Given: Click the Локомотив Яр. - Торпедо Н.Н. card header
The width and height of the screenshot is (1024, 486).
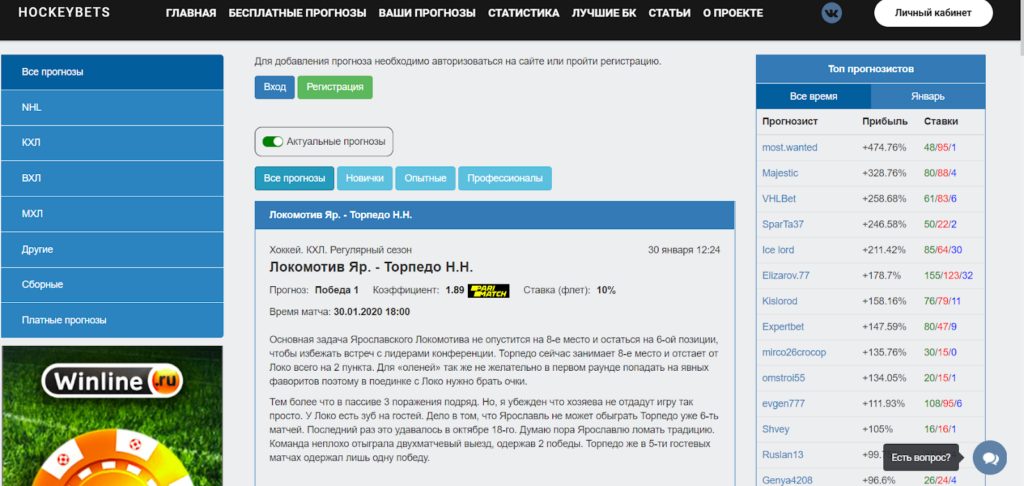Looking at the screenshot, I should 494,215.
